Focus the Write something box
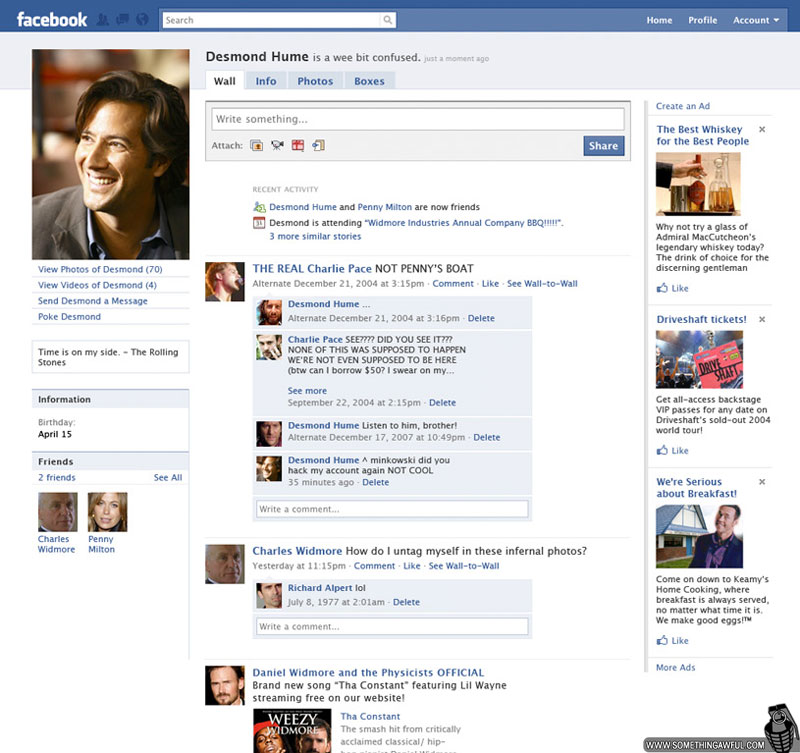The height and width of the screenshot is (753, 800). pyautogui.click(x=418, y=119)
